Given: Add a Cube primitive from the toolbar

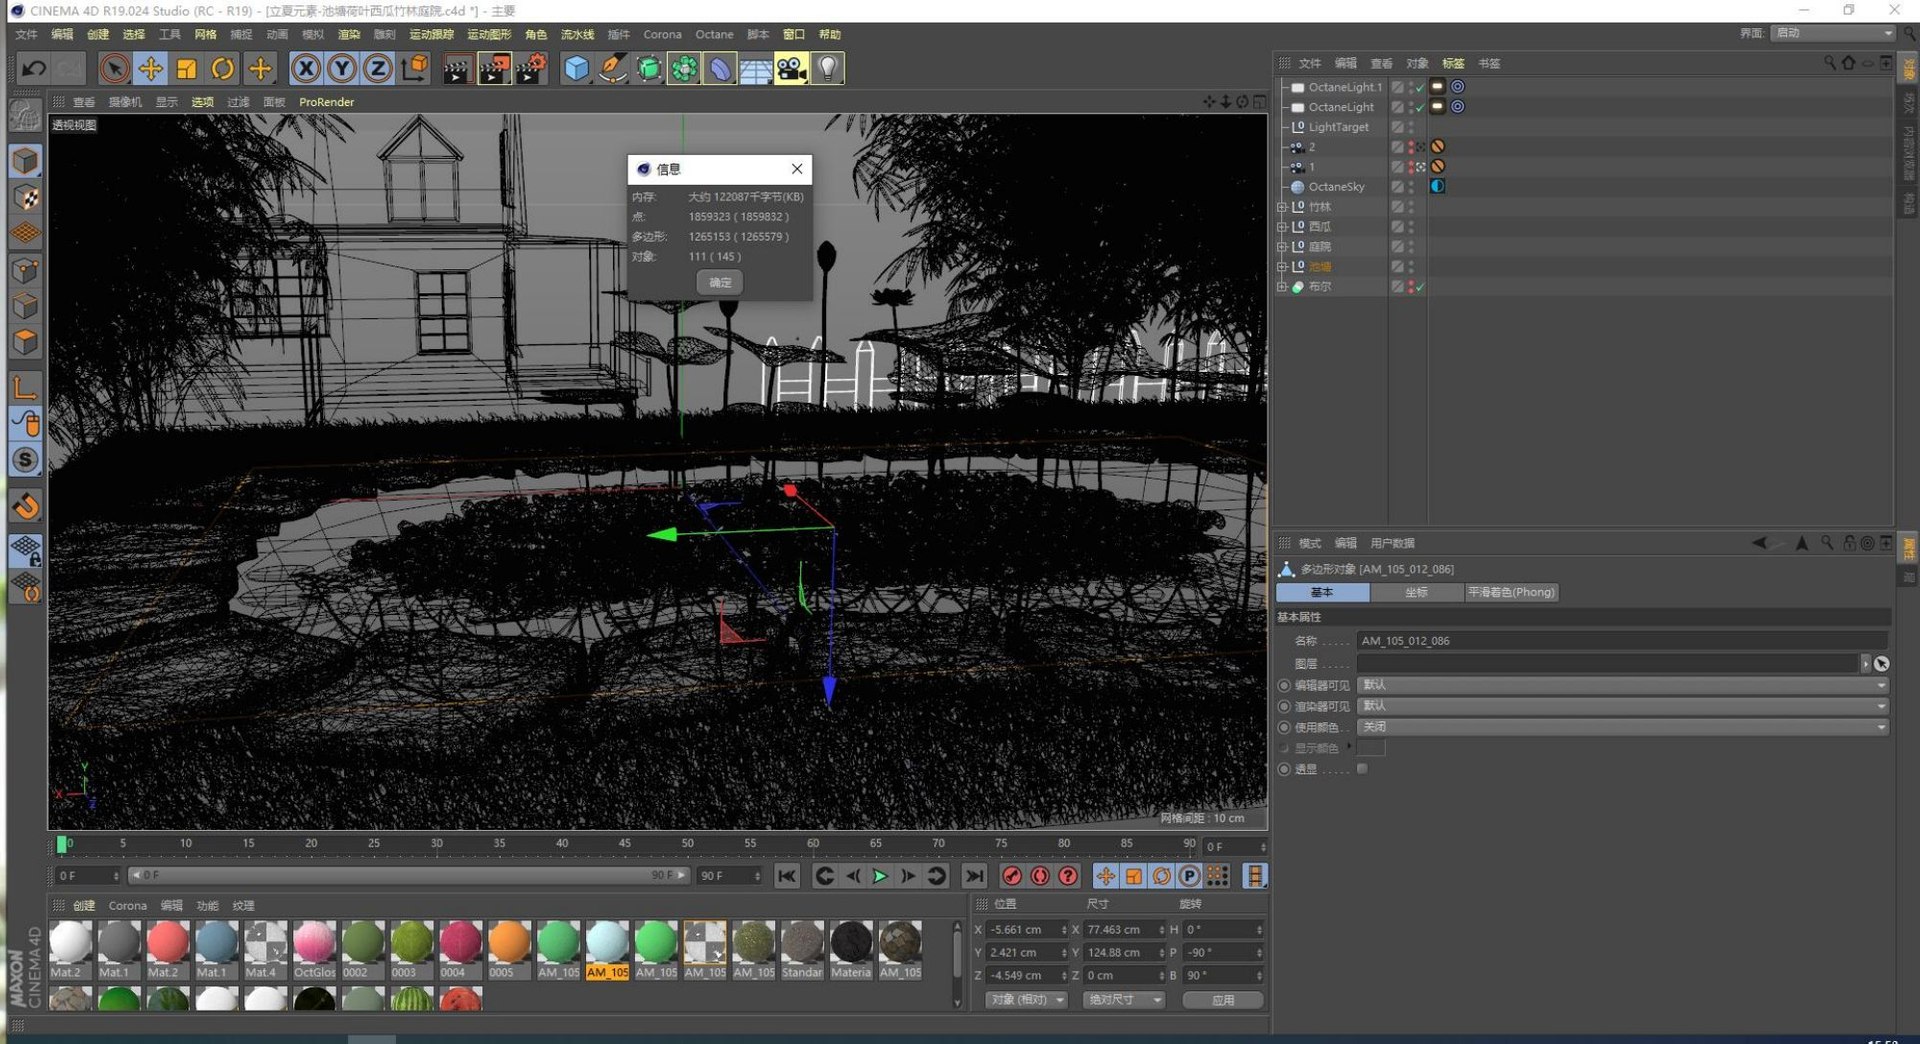Looking at the screenshot, I should coord(577,68).
